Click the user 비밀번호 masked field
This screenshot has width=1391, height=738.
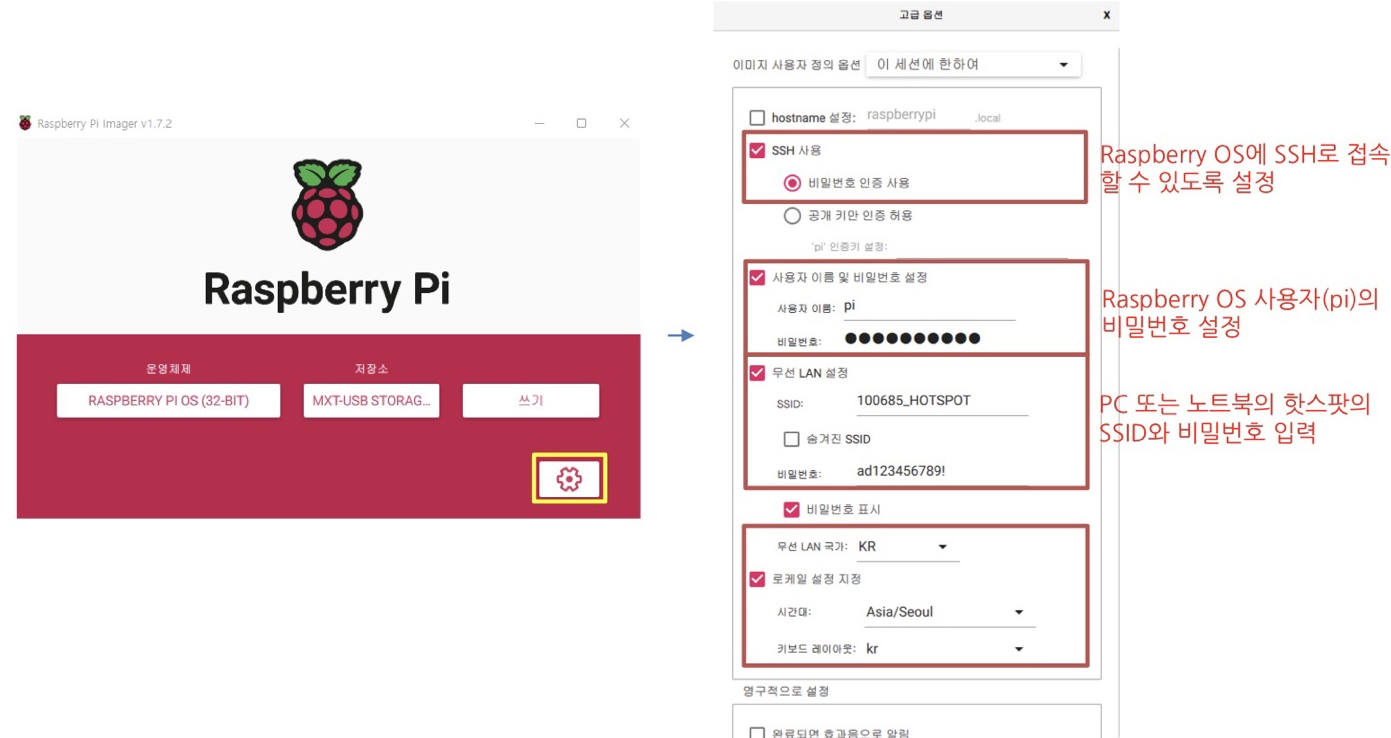tap(927, 339)
